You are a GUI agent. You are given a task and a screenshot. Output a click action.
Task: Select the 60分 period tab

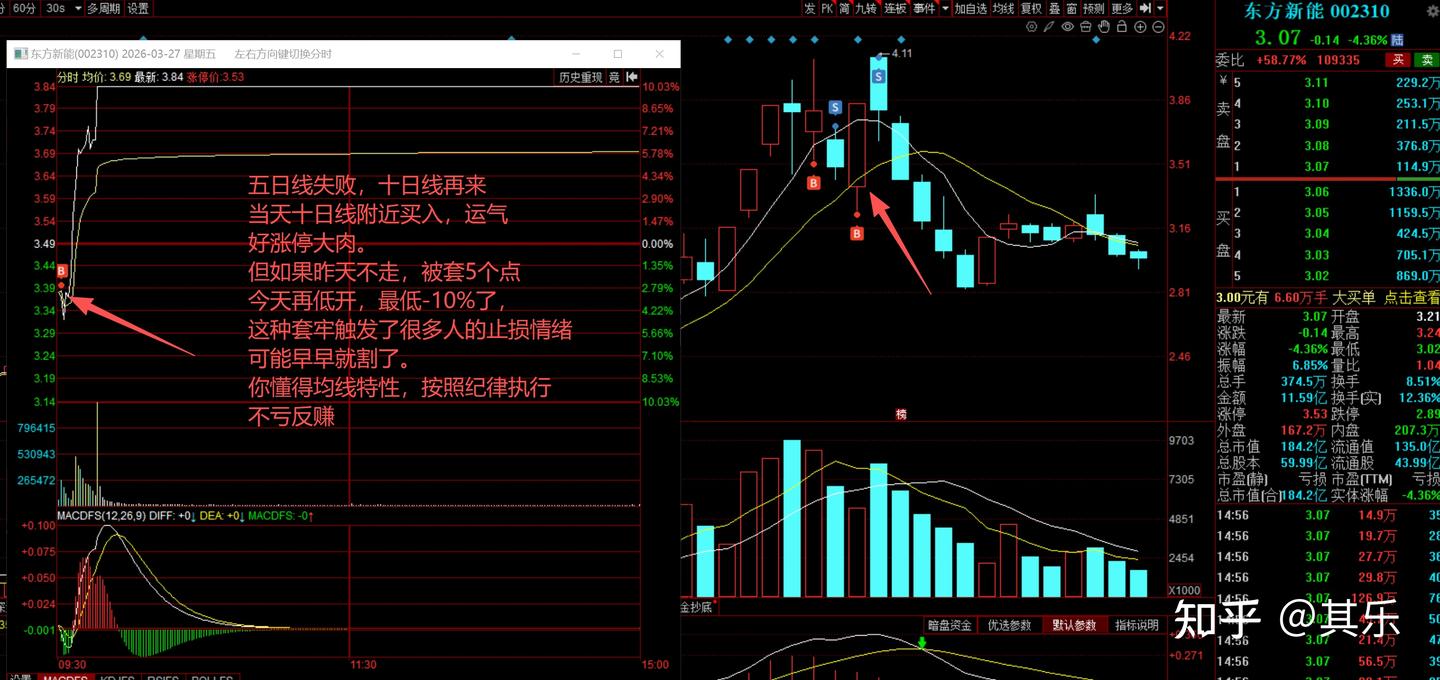(x=23, y=8)
